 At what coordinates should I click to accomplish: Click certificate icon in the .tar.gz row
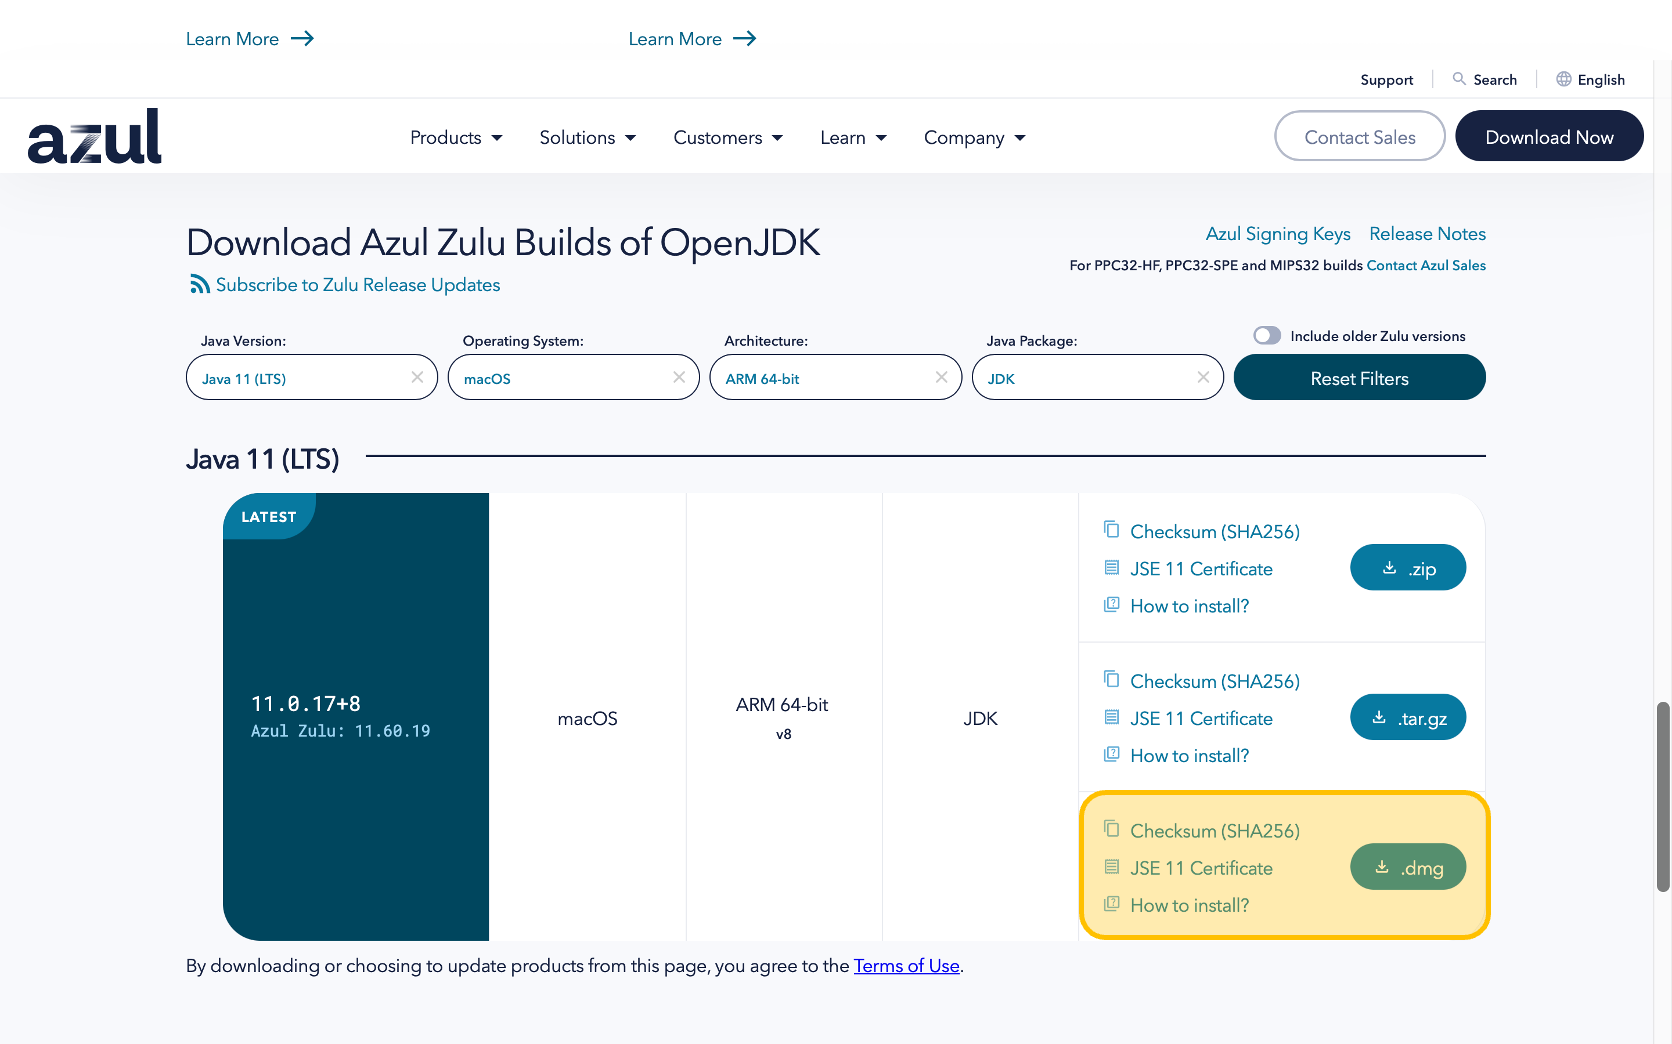(1111, 717)
